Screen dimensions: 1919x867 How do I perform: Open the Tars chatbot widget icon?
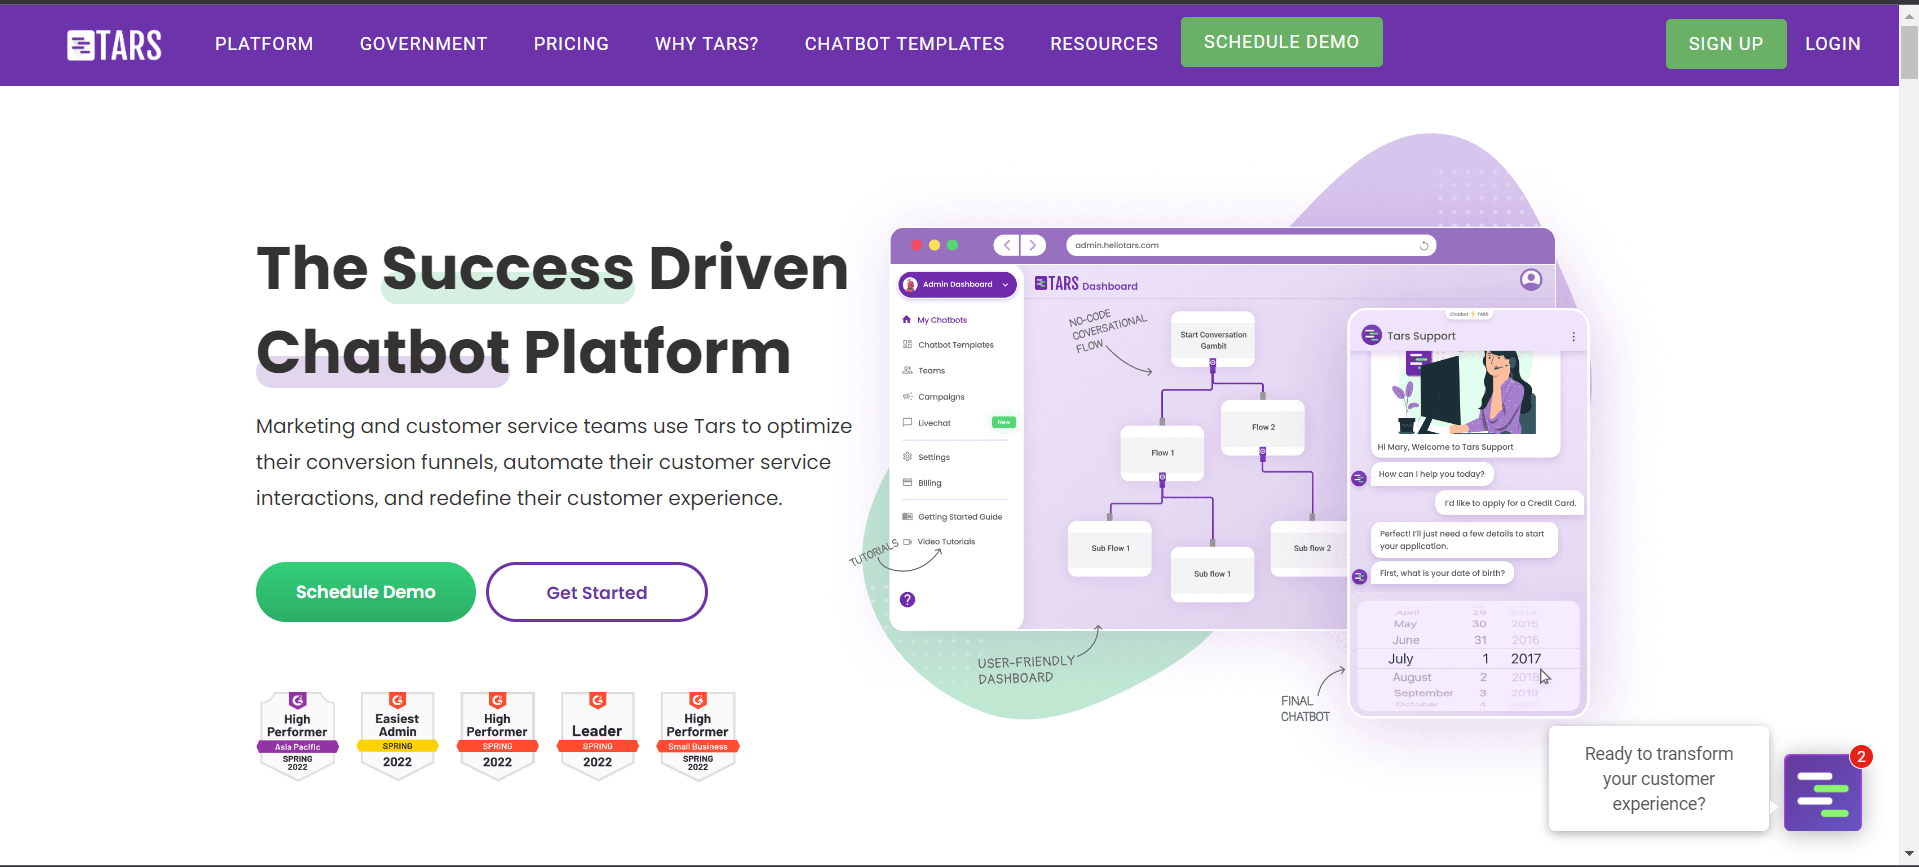(x=1822, y=793)
